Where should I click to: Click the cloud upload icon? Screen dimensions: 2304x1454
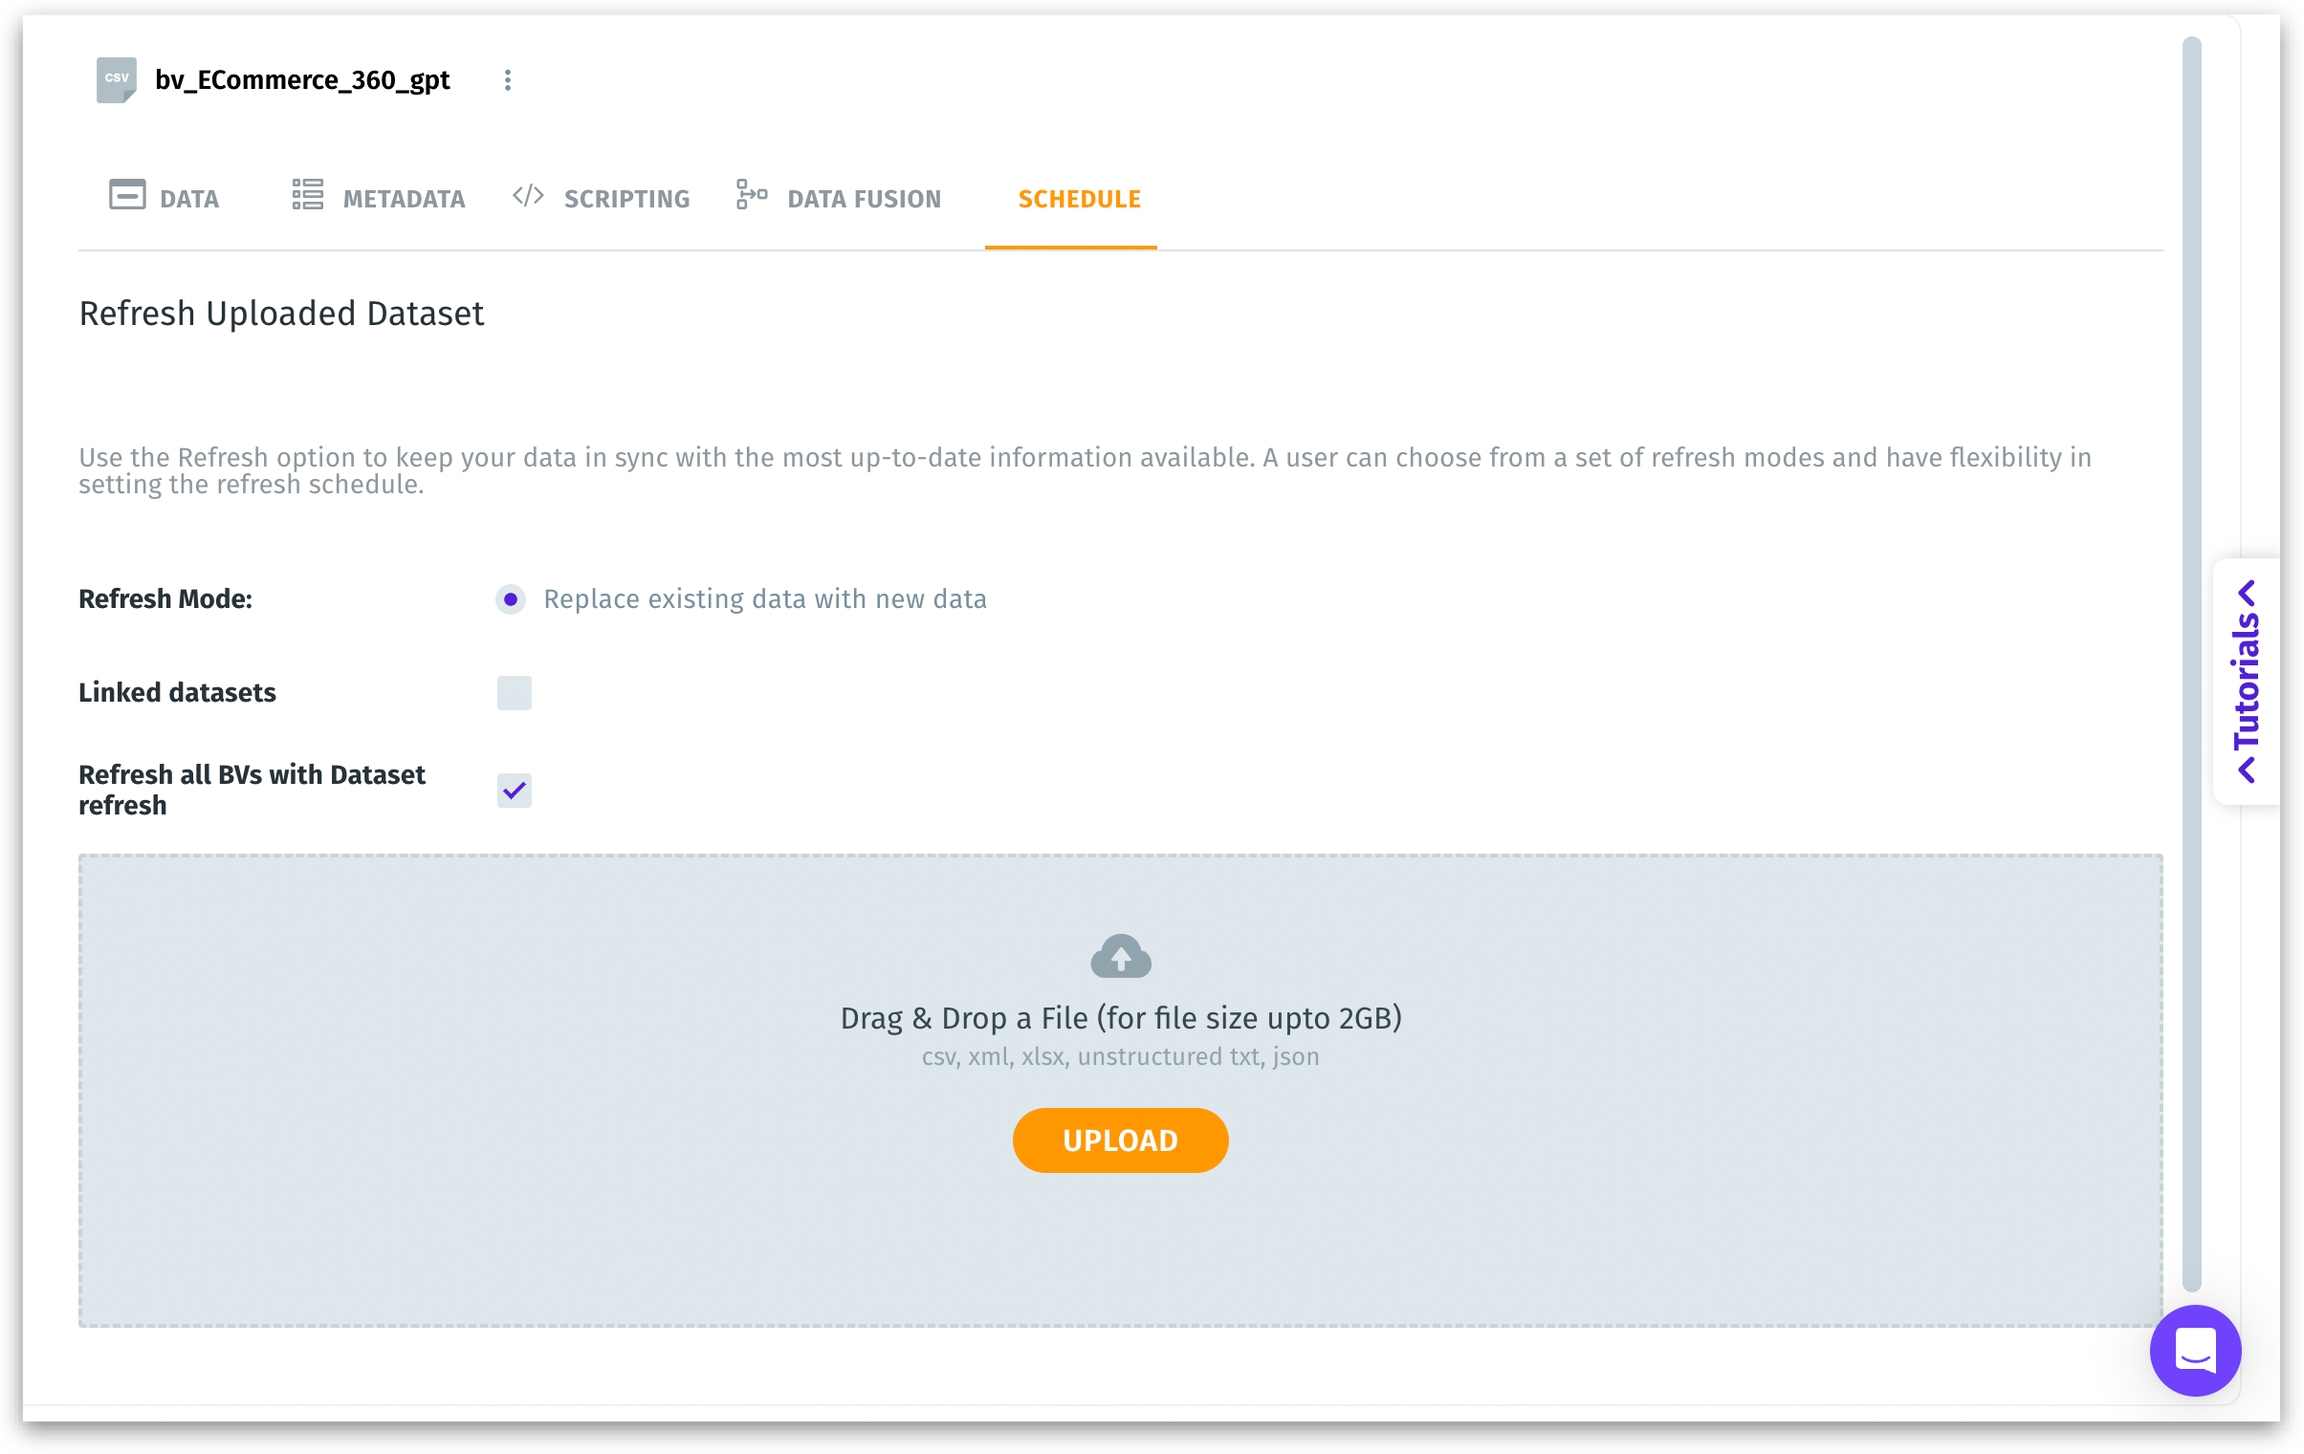click(1120, 957)
